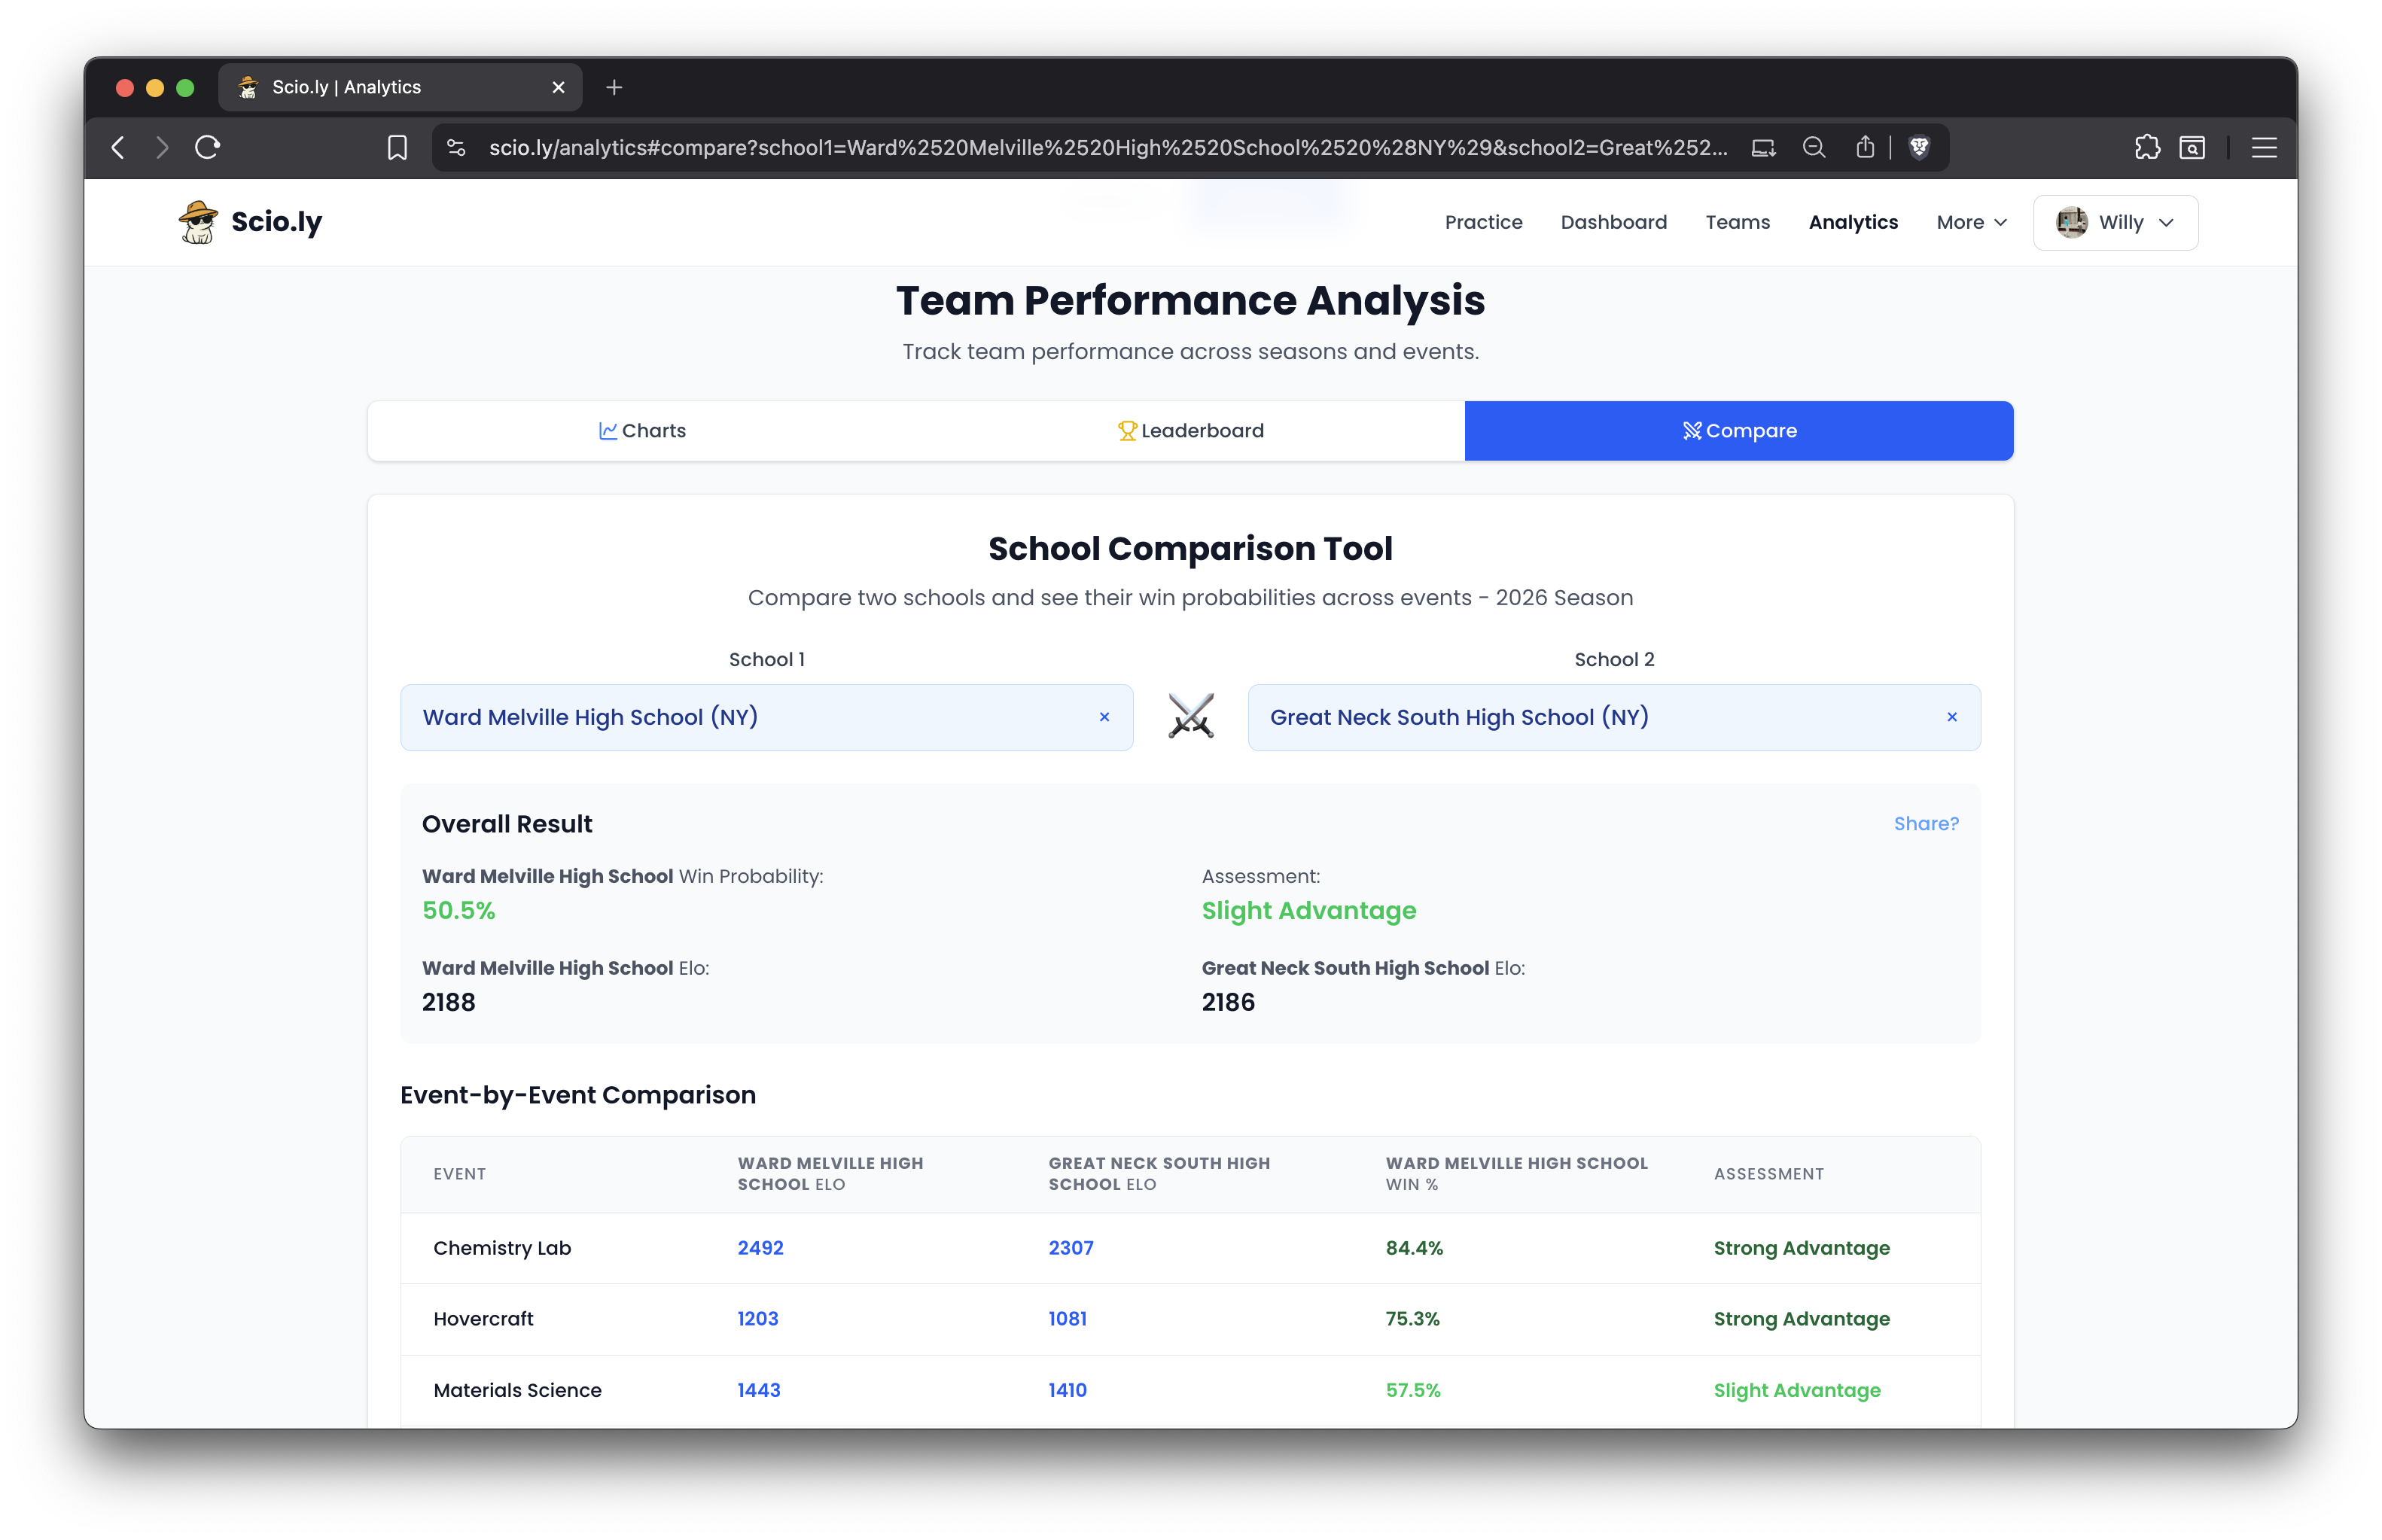Open the browser extensions puzzle icon

(x=2147, y=148)
